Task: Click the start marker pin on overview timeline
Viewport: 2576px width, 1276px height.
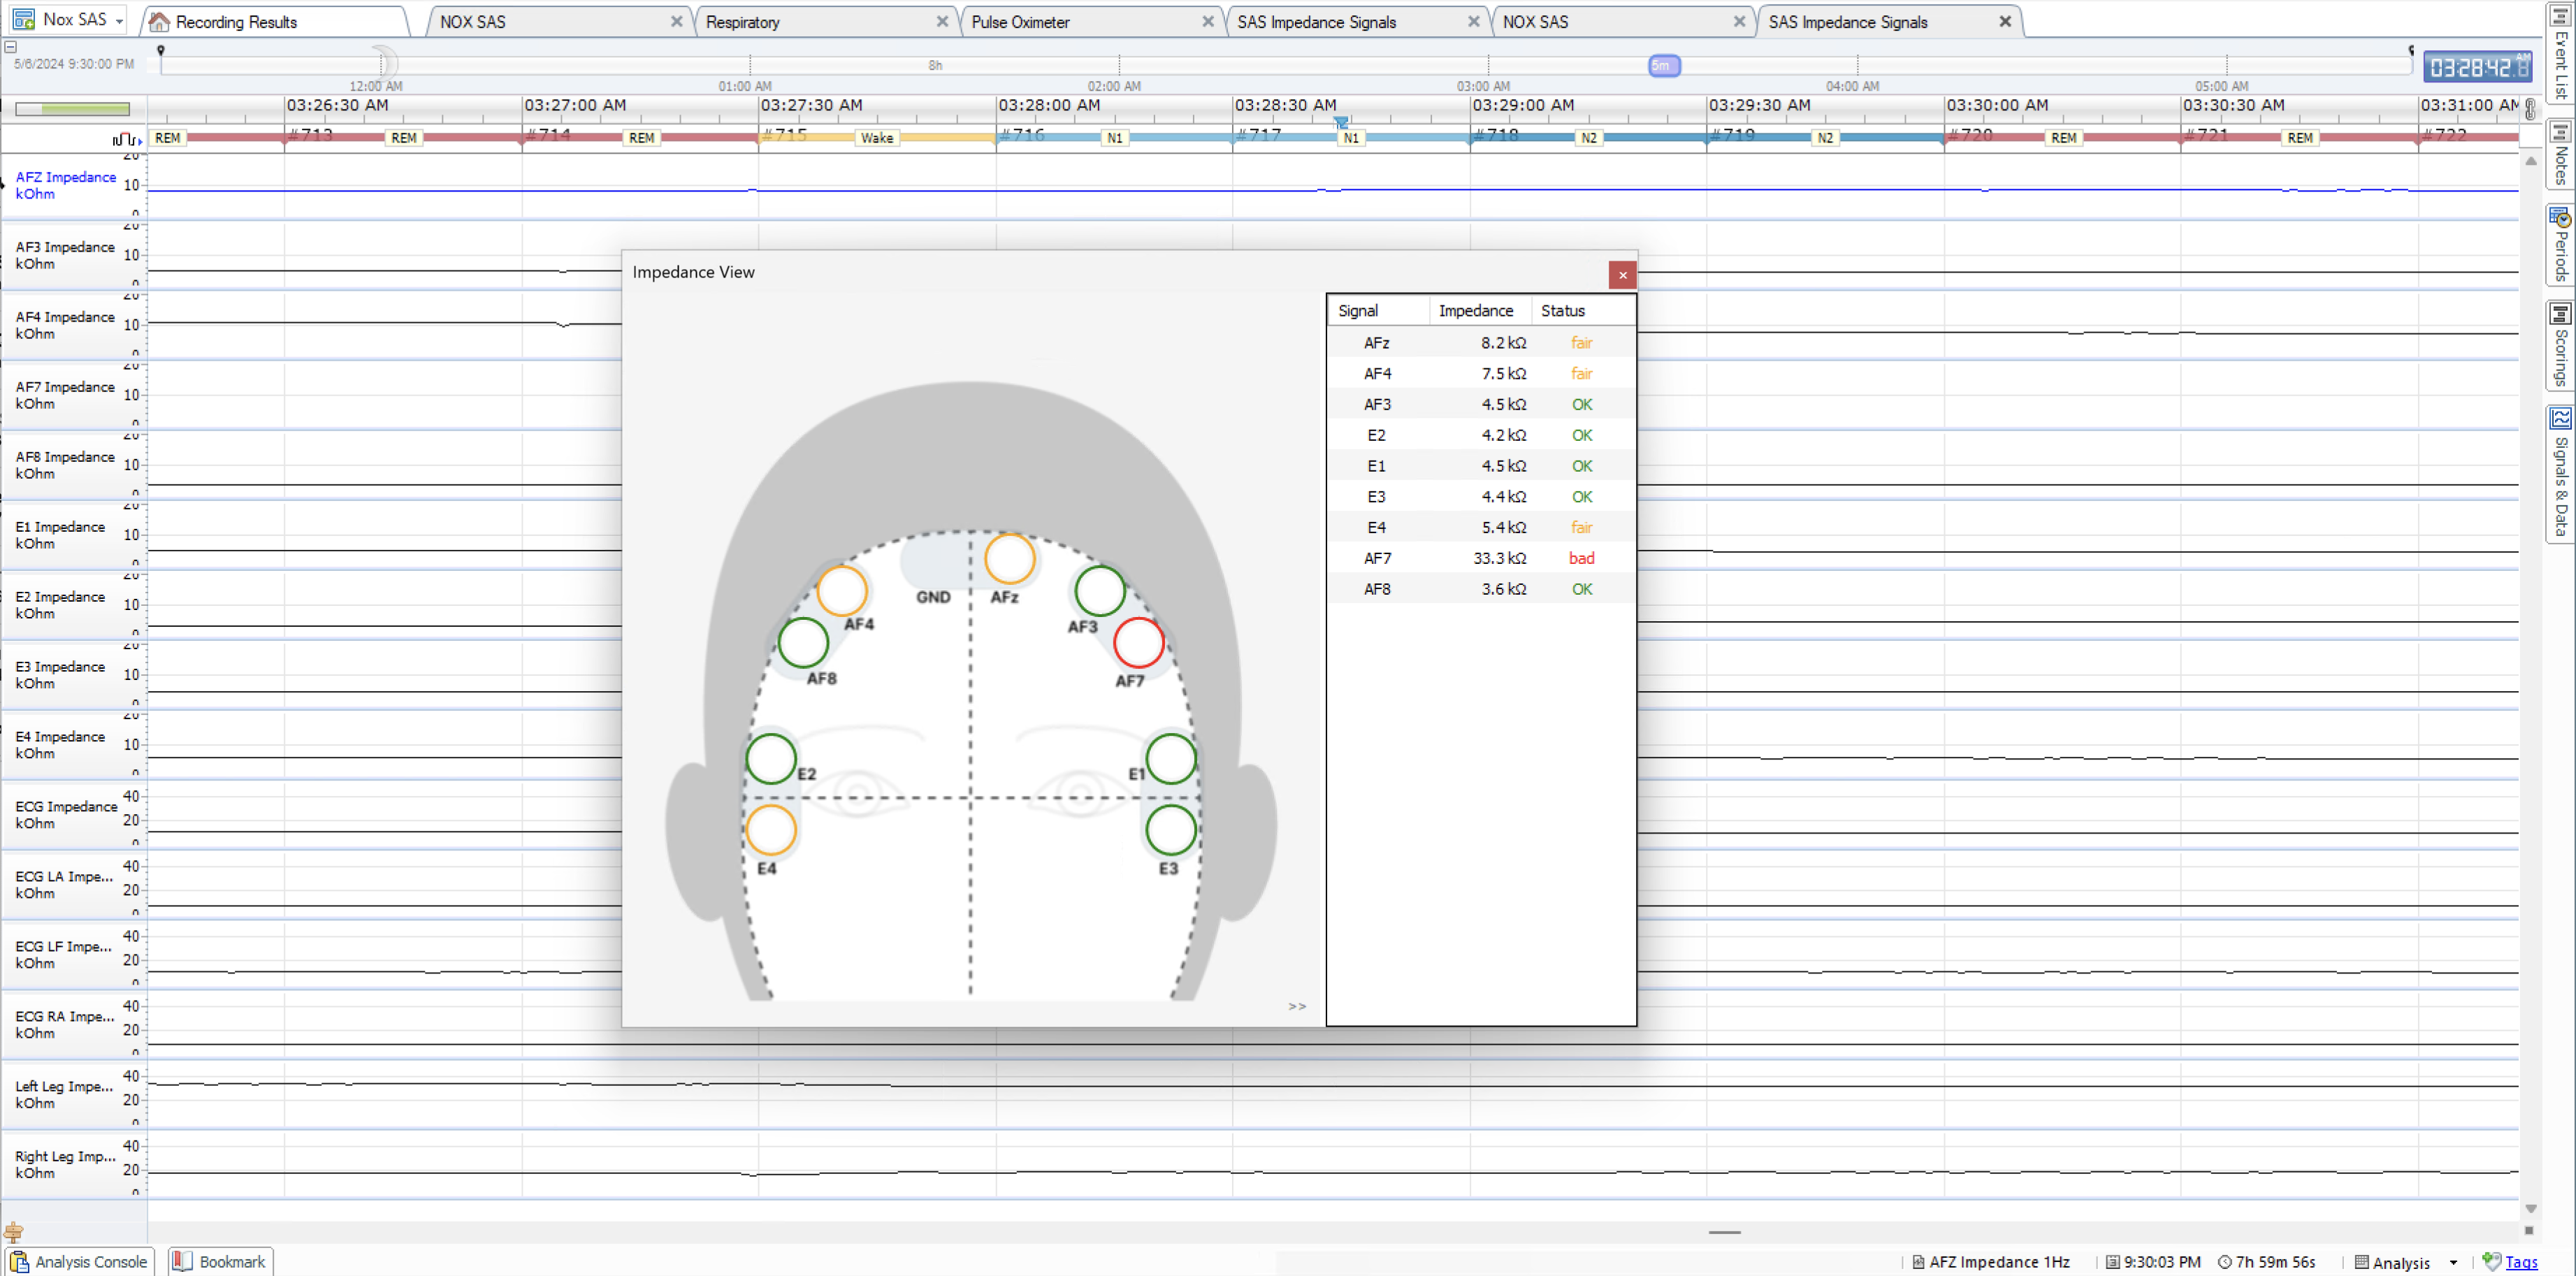Action: tap(160, 50)
